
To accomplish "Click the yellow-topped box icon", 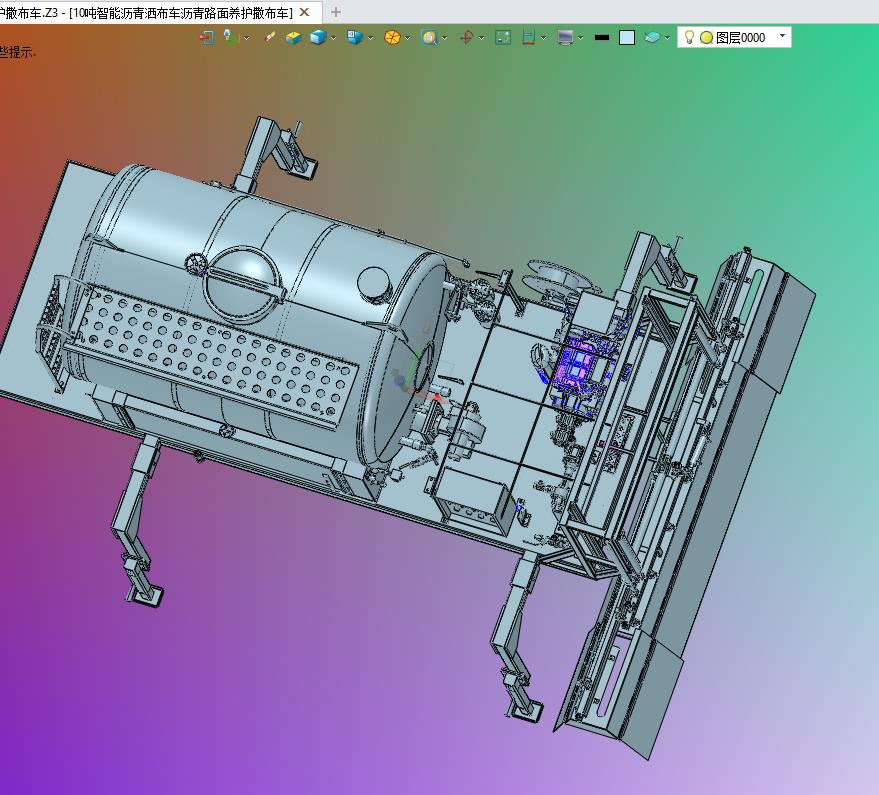I will pos(293,37).
